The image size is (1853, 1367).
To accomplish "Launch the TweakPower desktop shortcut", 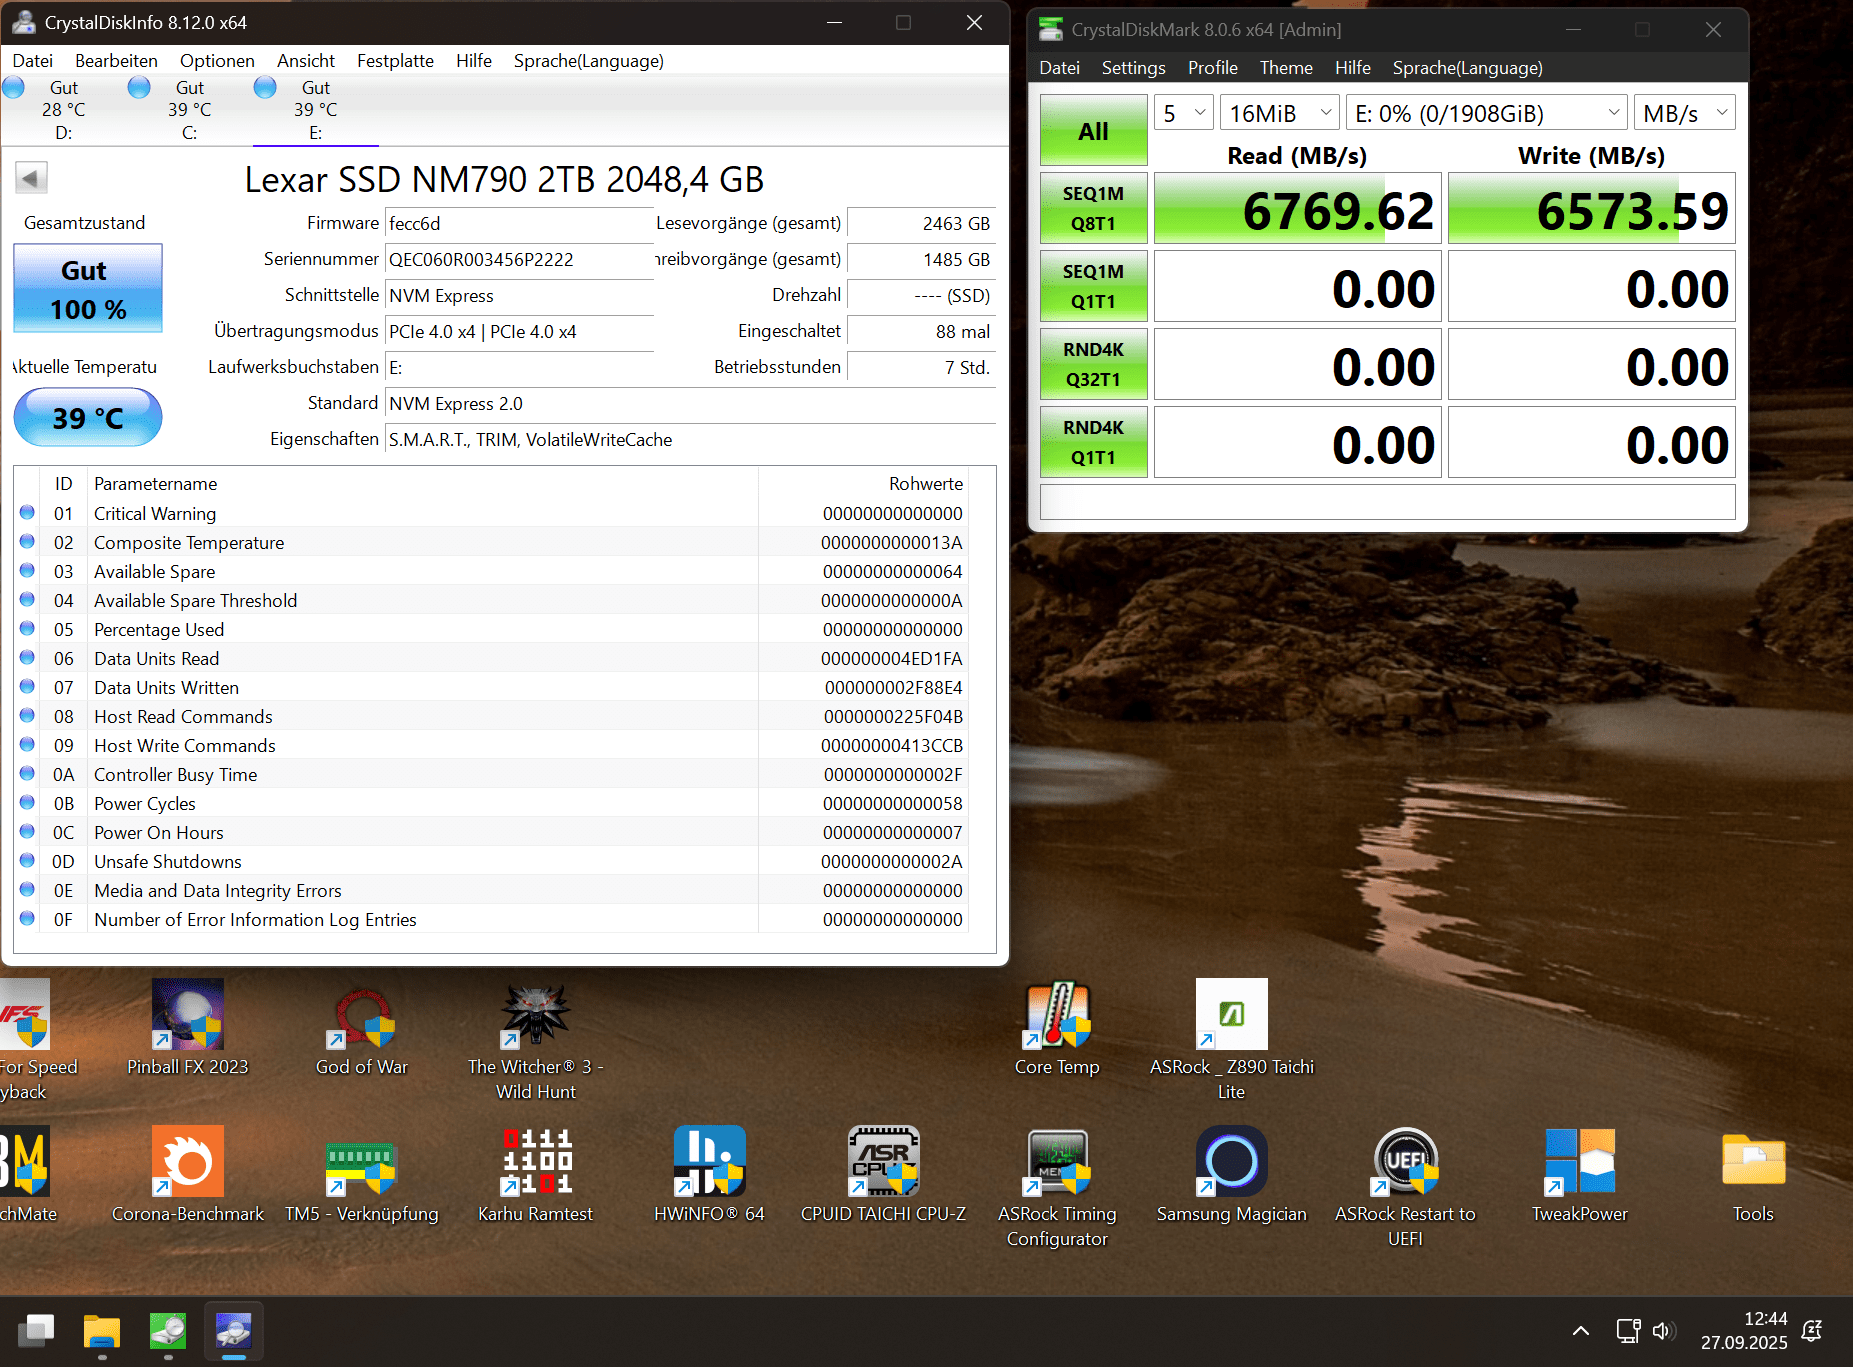I will click(1580, 1174).
